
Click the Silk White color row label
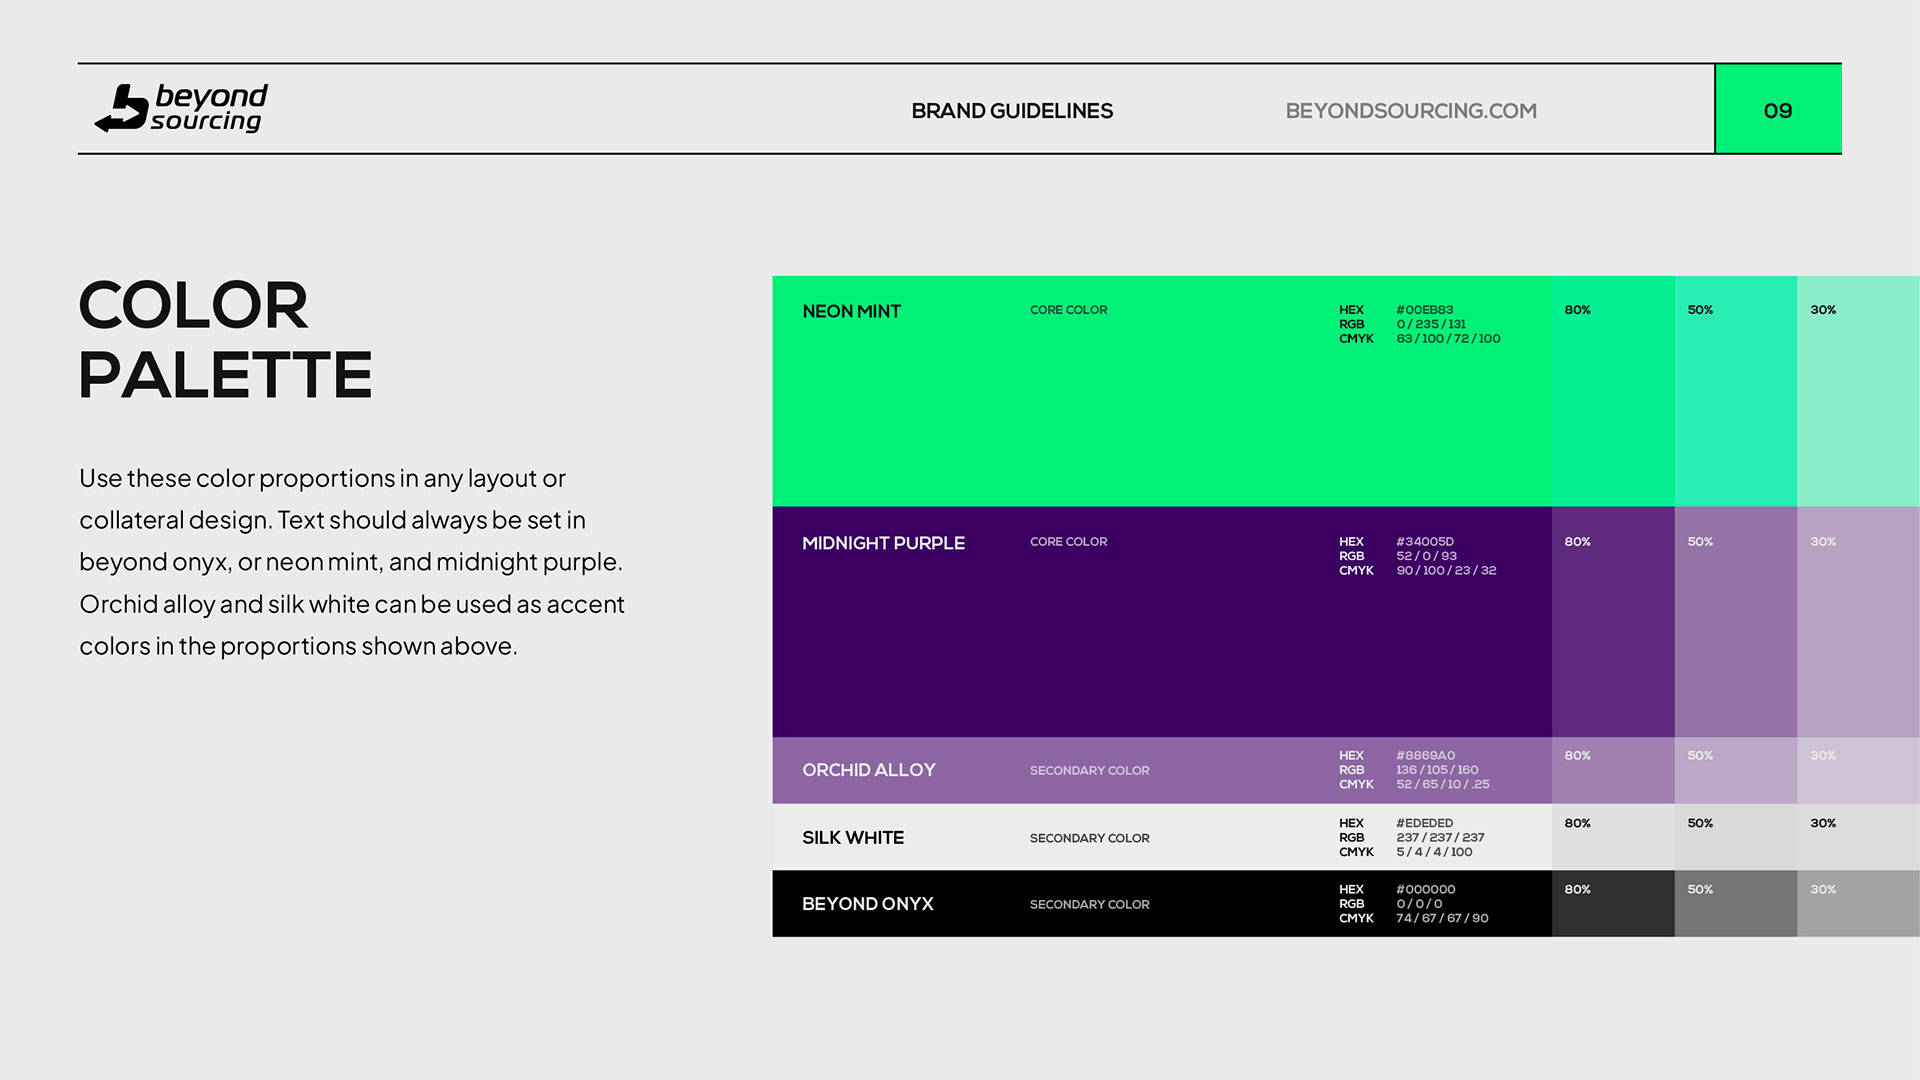tap(852, 838)
